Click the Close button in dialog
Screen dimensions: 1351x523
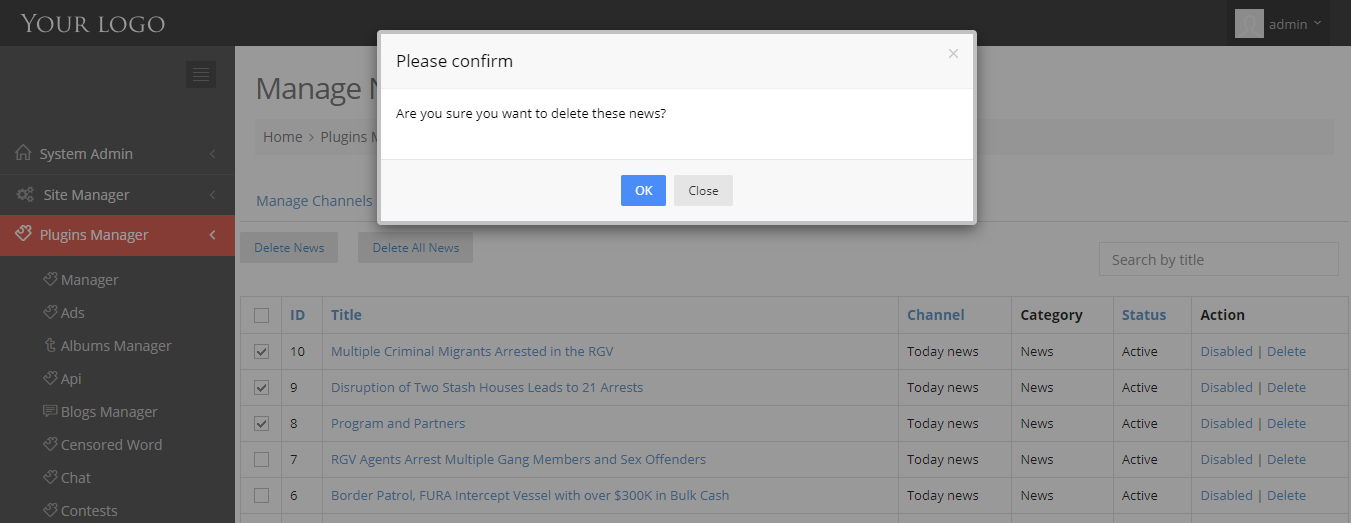703,190
